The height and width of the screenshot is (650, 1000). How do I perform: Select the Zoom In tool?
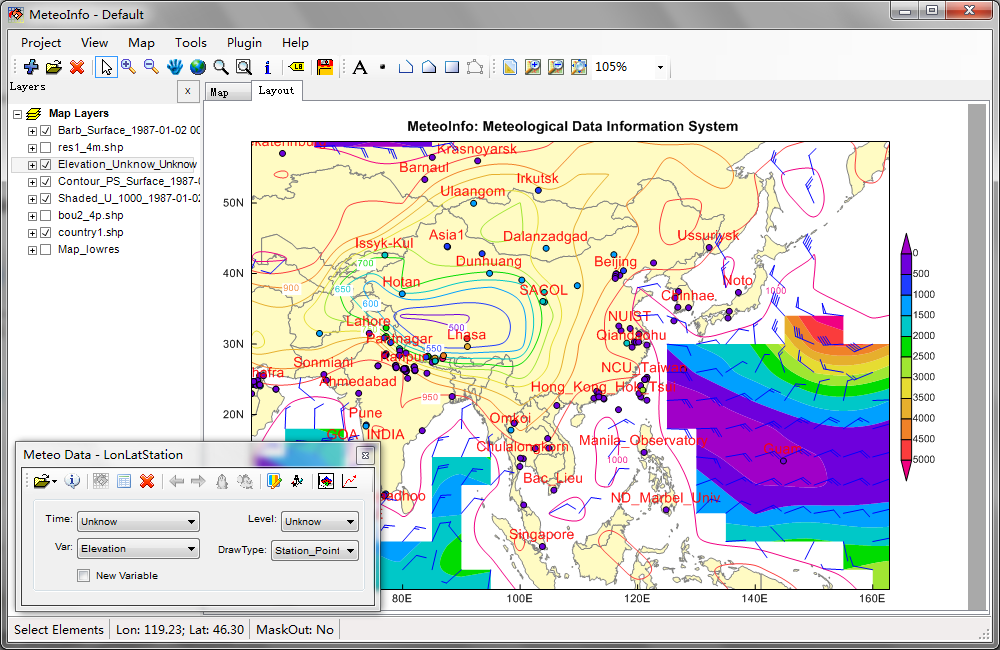click(x=129, y=66)
